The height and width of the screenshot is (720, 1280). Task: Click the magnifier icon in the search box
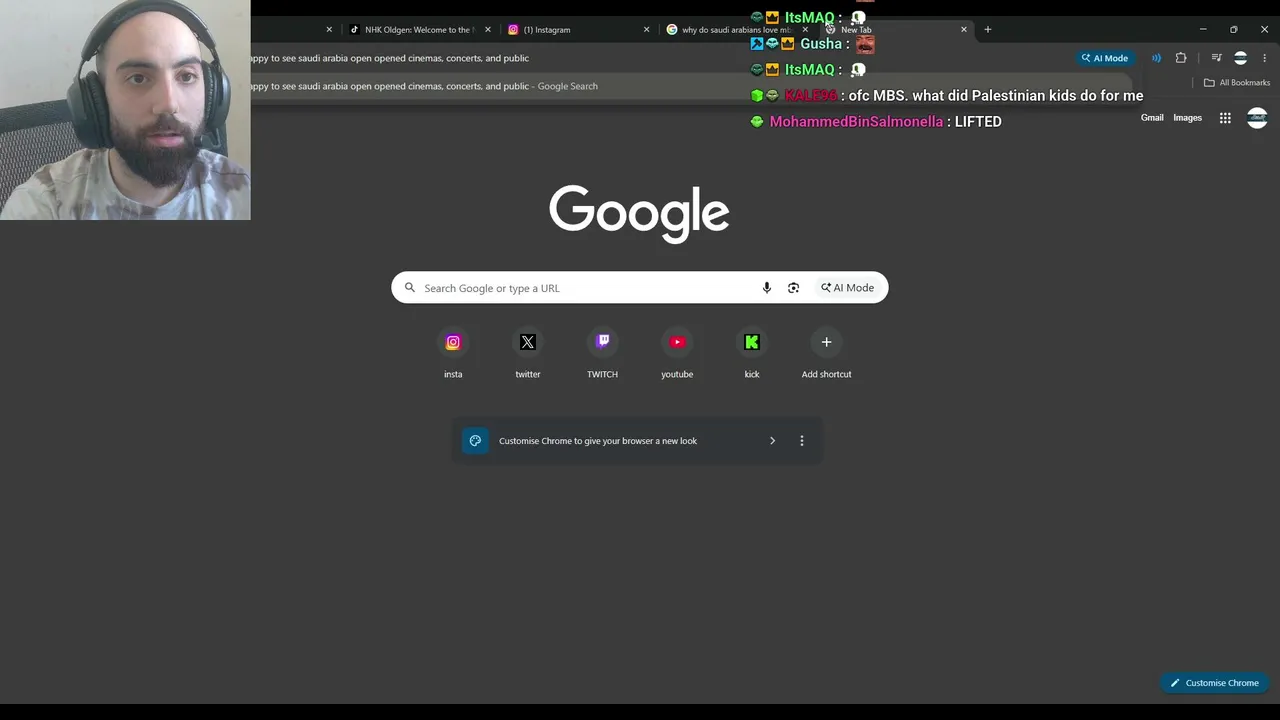(x=409, y=288)
